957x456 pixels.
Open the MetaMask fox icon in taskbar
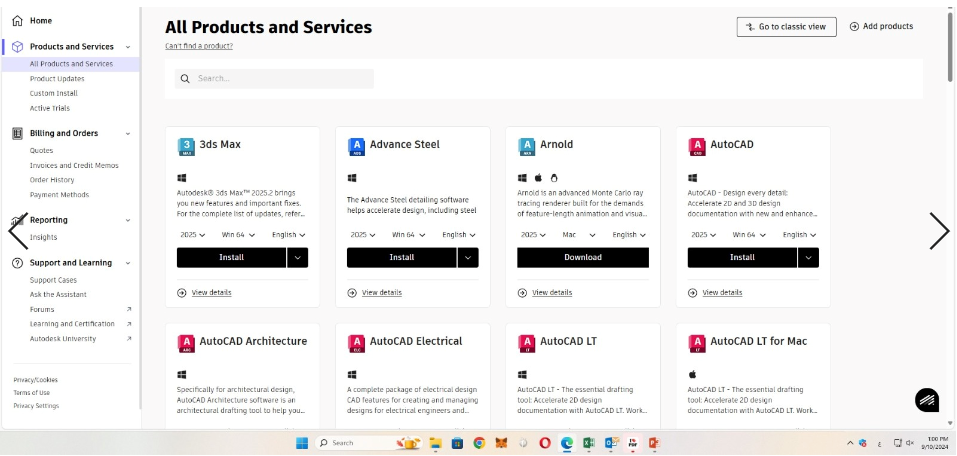coord(500,443)
